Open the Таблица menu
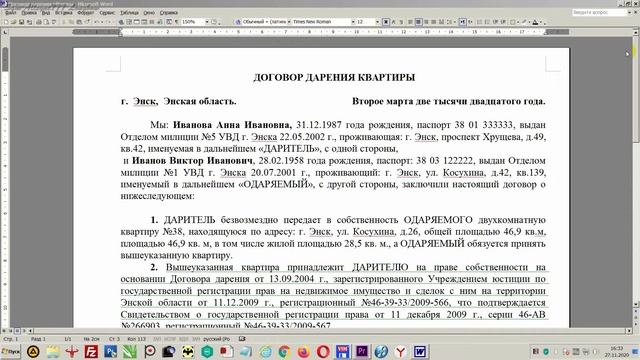 click(129, 13)
